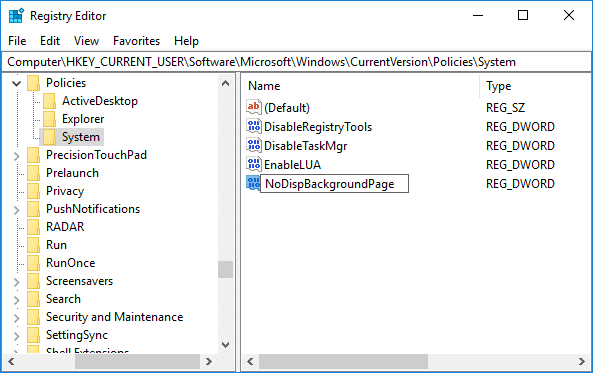Select the RADAR key label
This screenshot has width=593, height=373.
[65, 227]
